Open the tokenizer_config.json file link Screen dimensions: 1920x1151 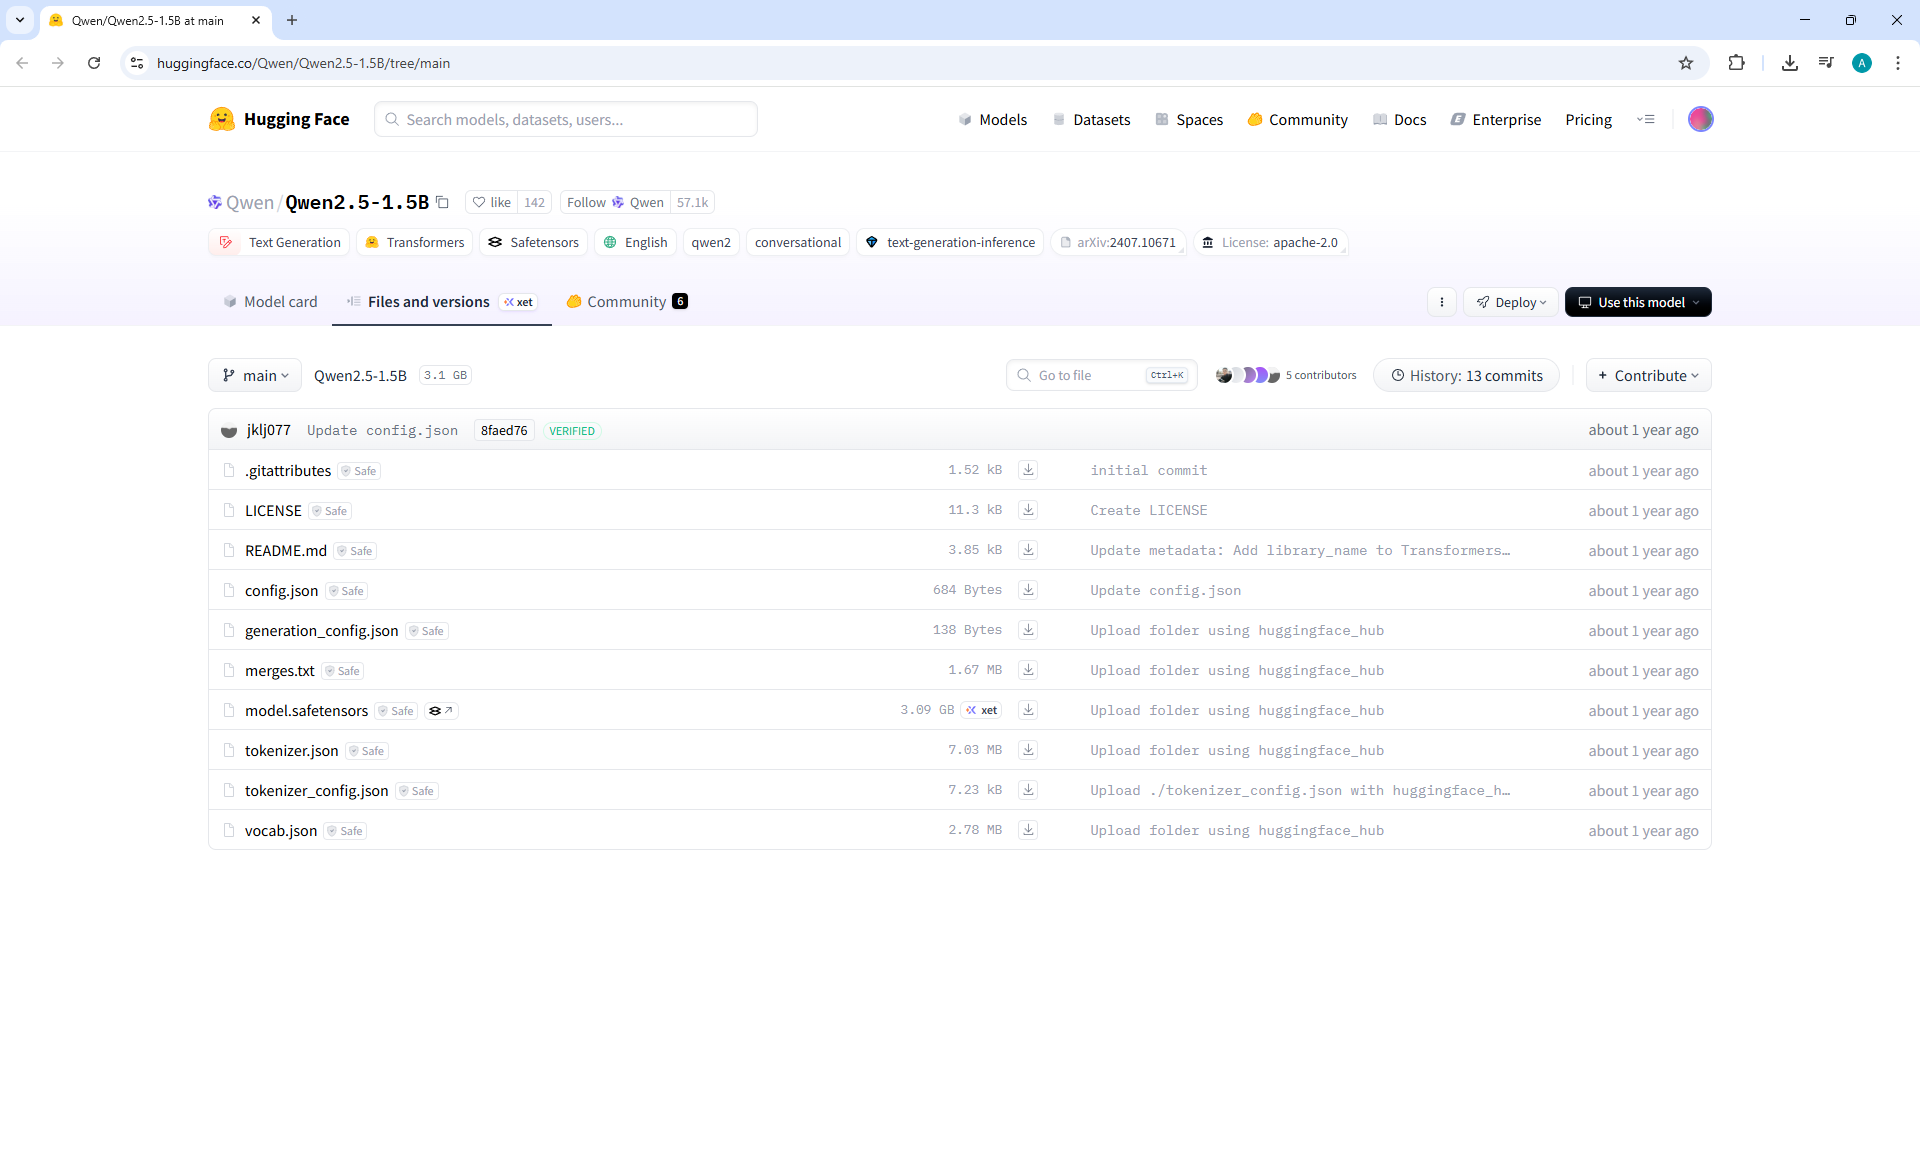coord(316,791)
